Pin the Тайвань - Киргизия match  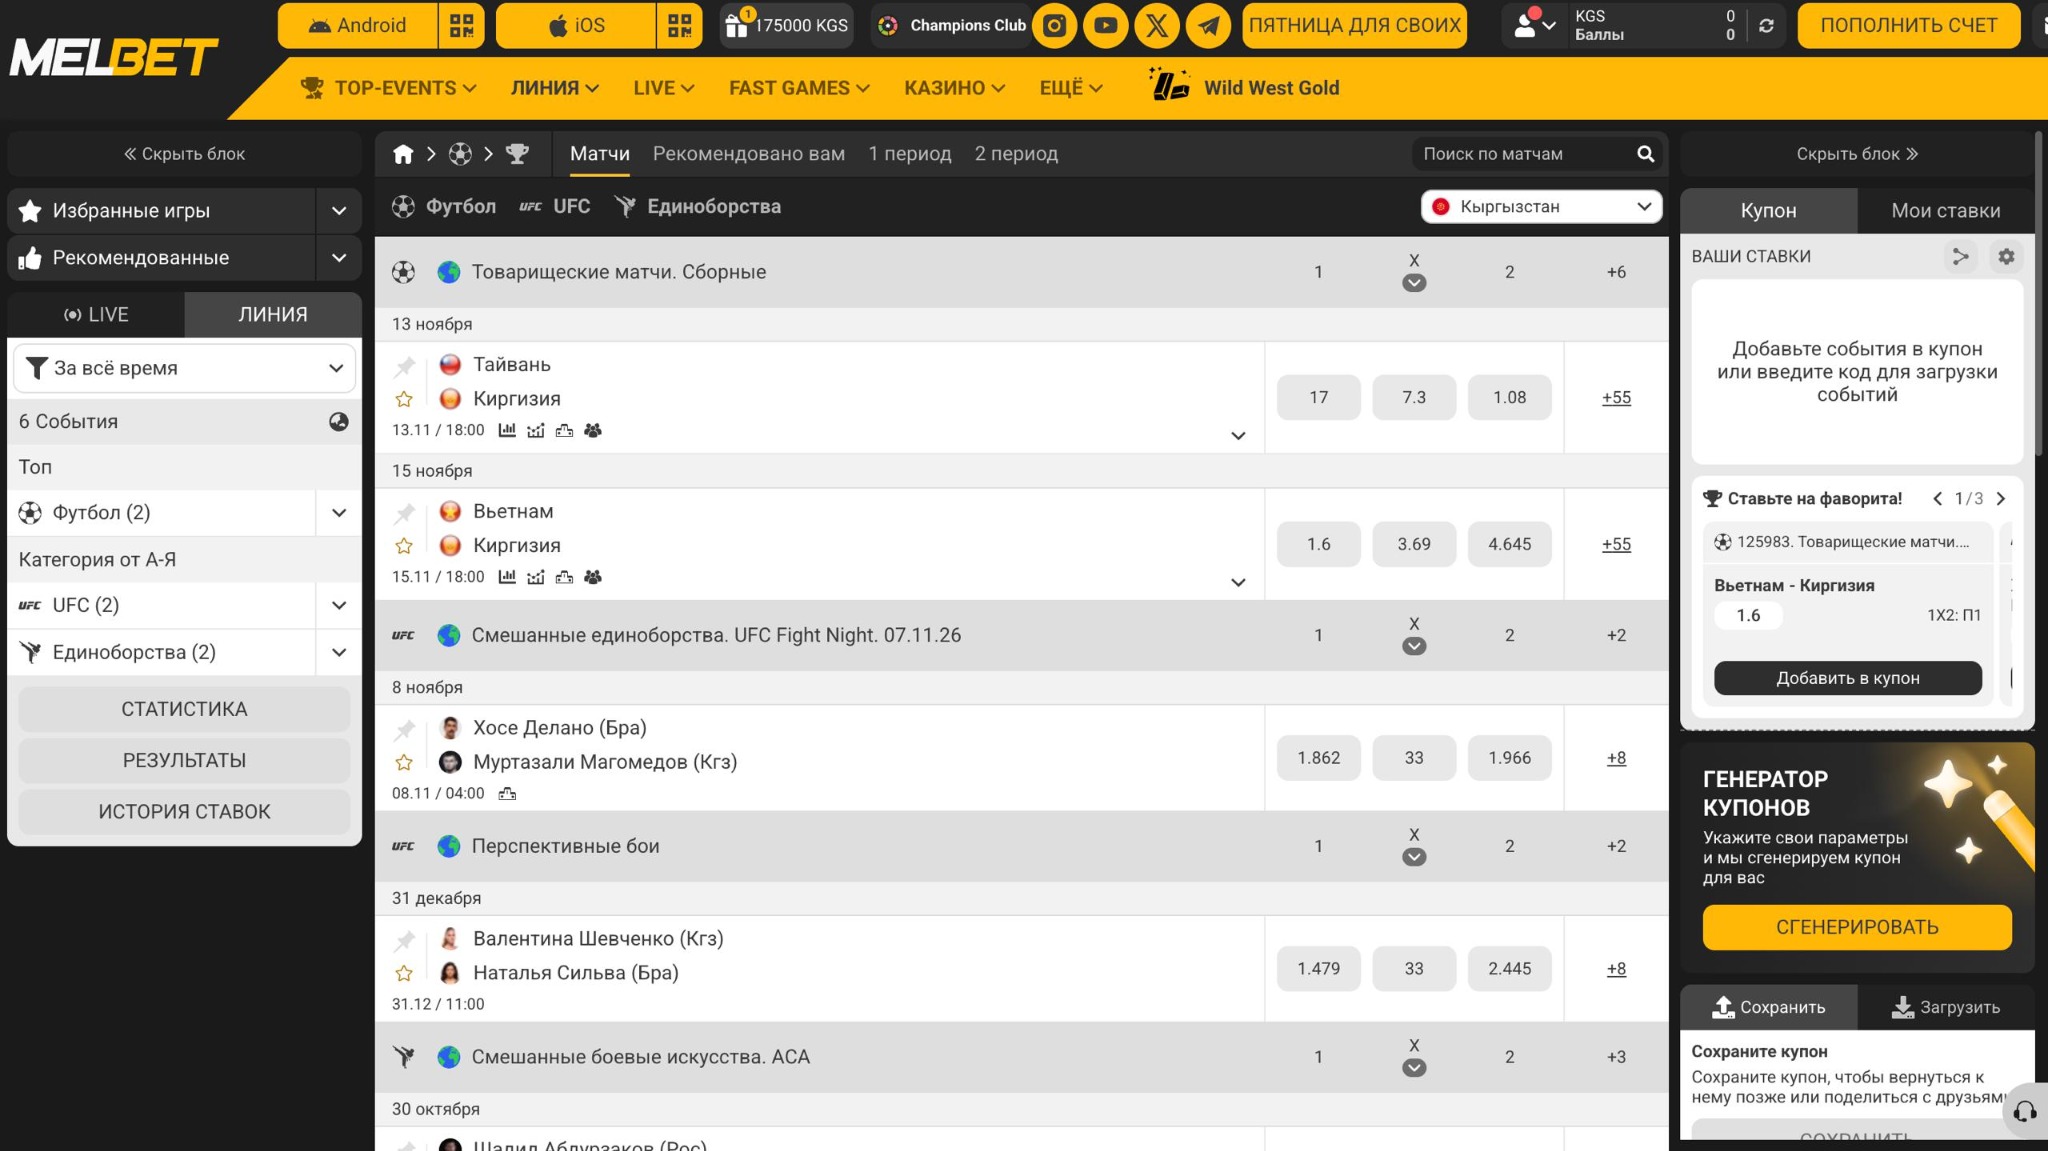tap(404, 366)
